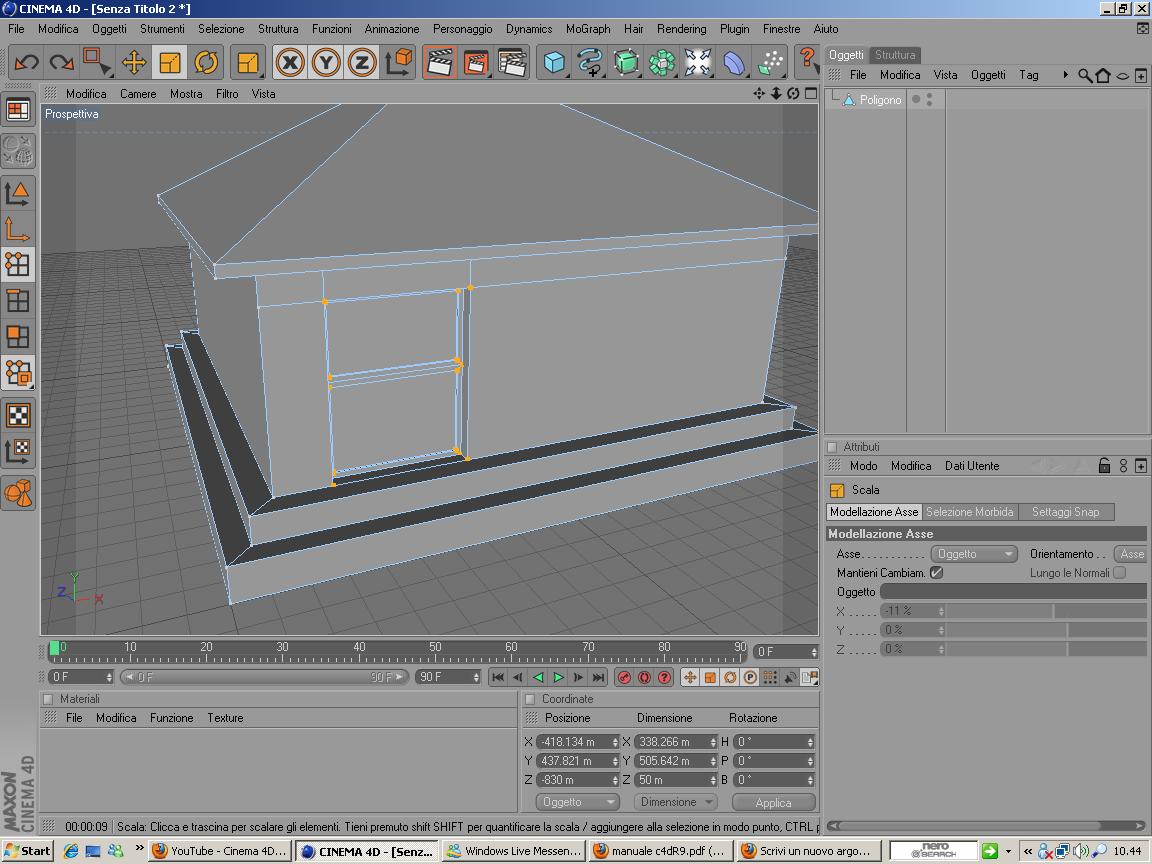The width and height of the screenshot is (1152, 864).
Task: Toggle Y axis lock
Action: pos(326,62)
